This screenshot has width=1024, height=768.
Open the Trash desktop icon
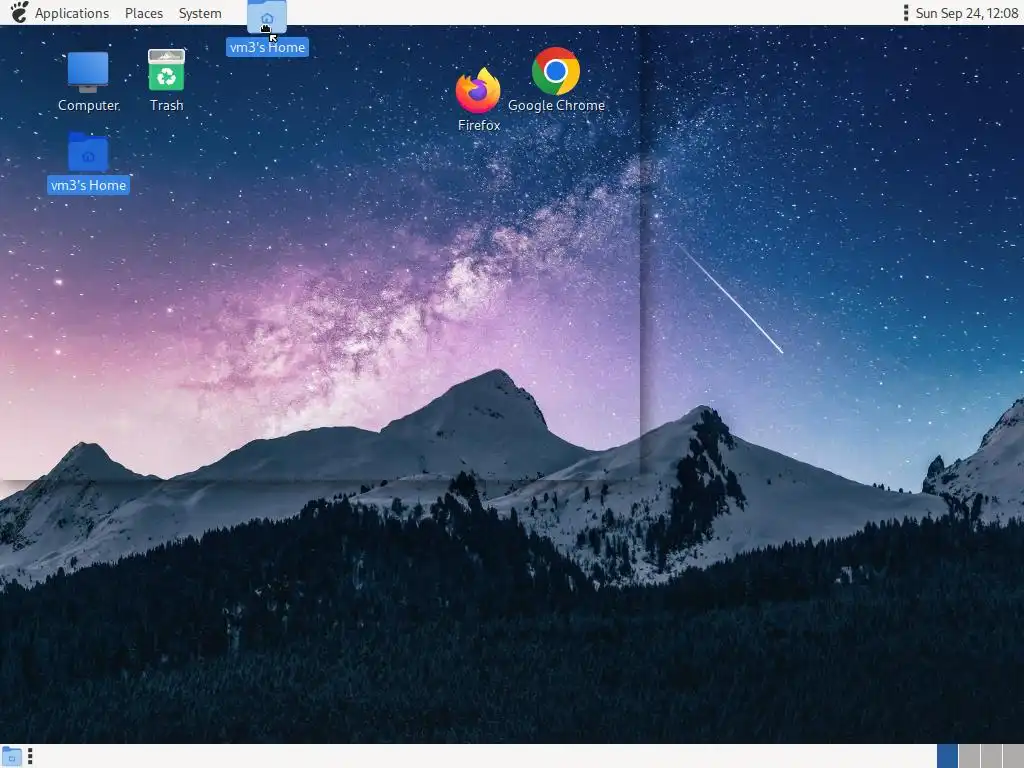point(167,70)
